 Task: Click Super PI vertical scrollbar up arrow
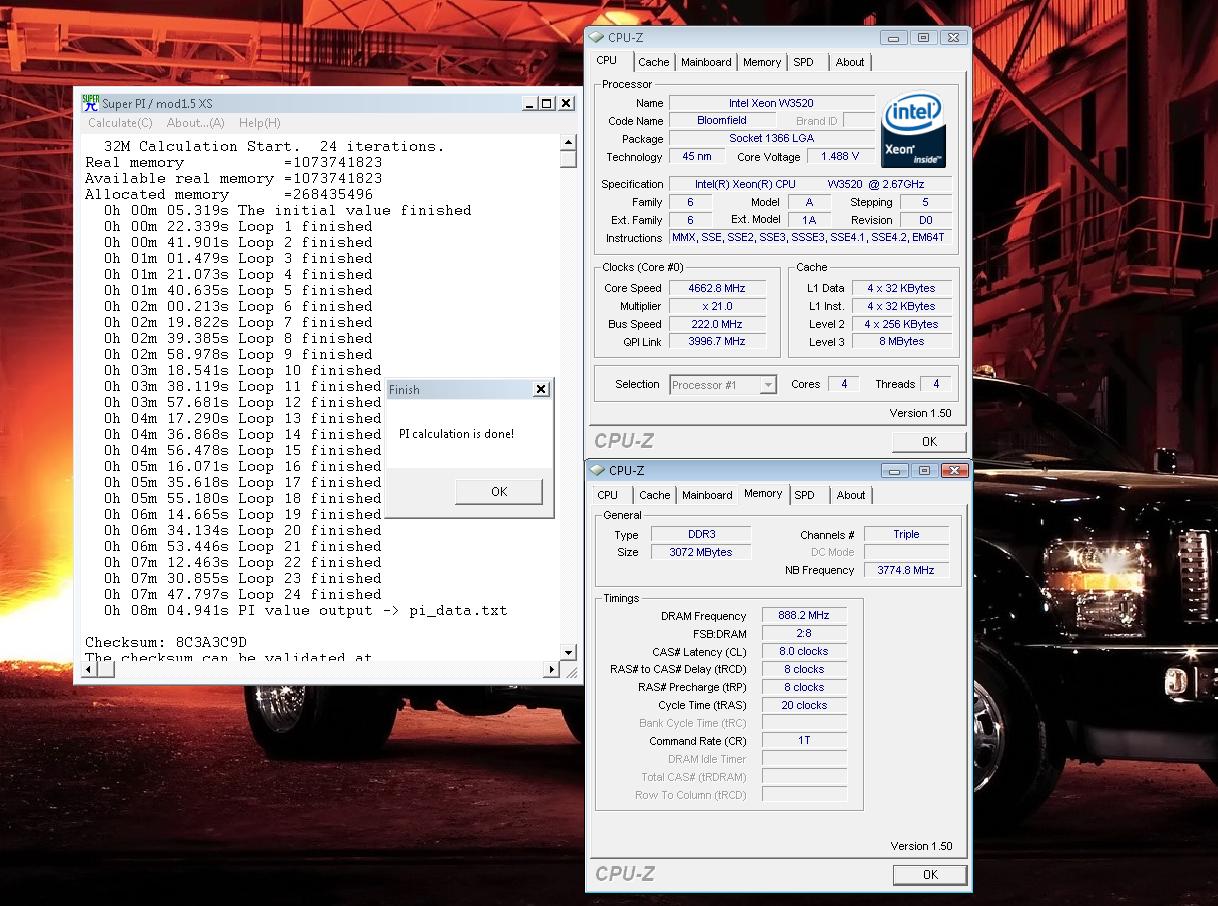568,143
